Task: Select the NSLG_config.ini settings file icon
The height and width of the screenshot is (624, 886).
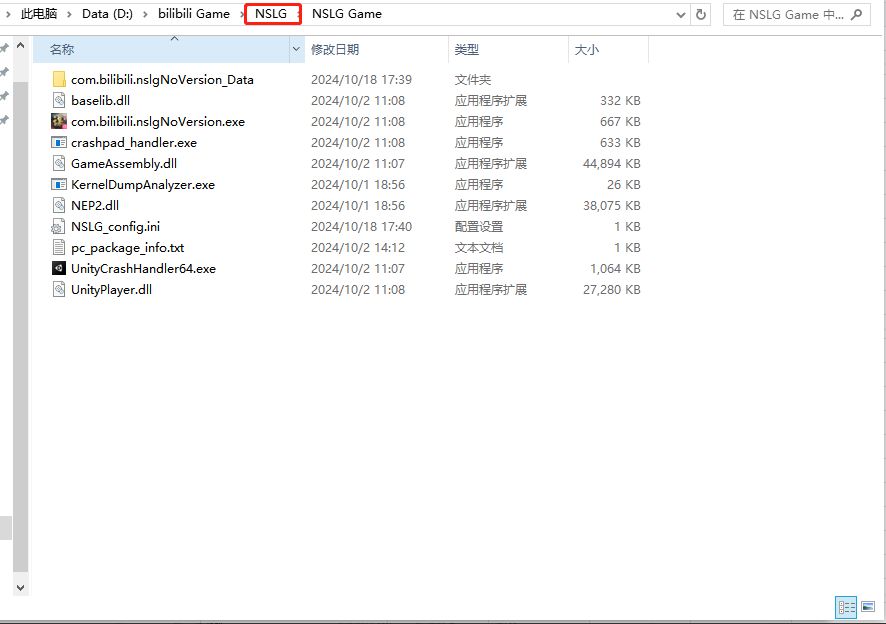Action: pos(58,227)
